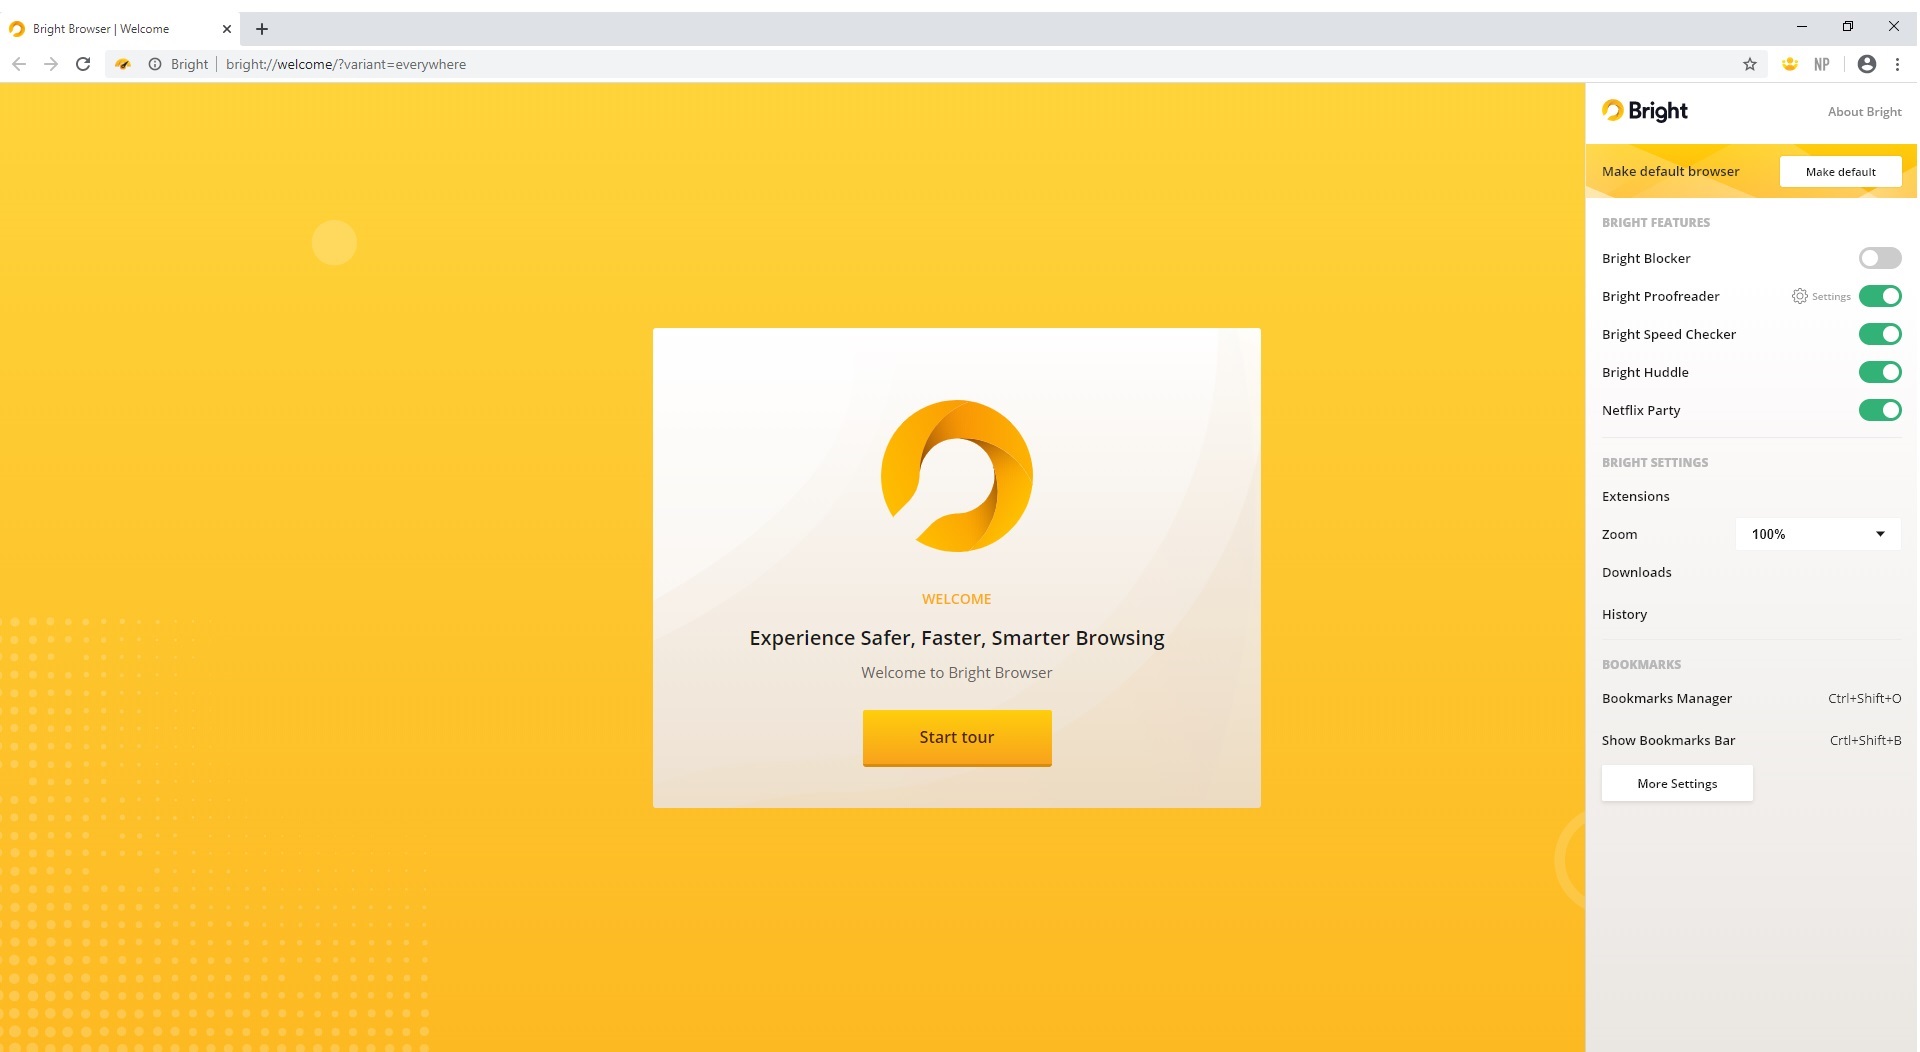1920x1052 pixels.
Task: Open More Settings button
Action: click(x=1677, y=784)
